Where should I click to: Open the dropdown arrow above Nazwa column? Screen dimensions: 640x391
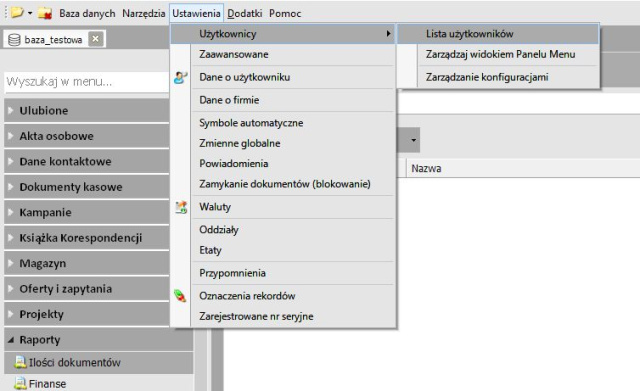[413, 140]
